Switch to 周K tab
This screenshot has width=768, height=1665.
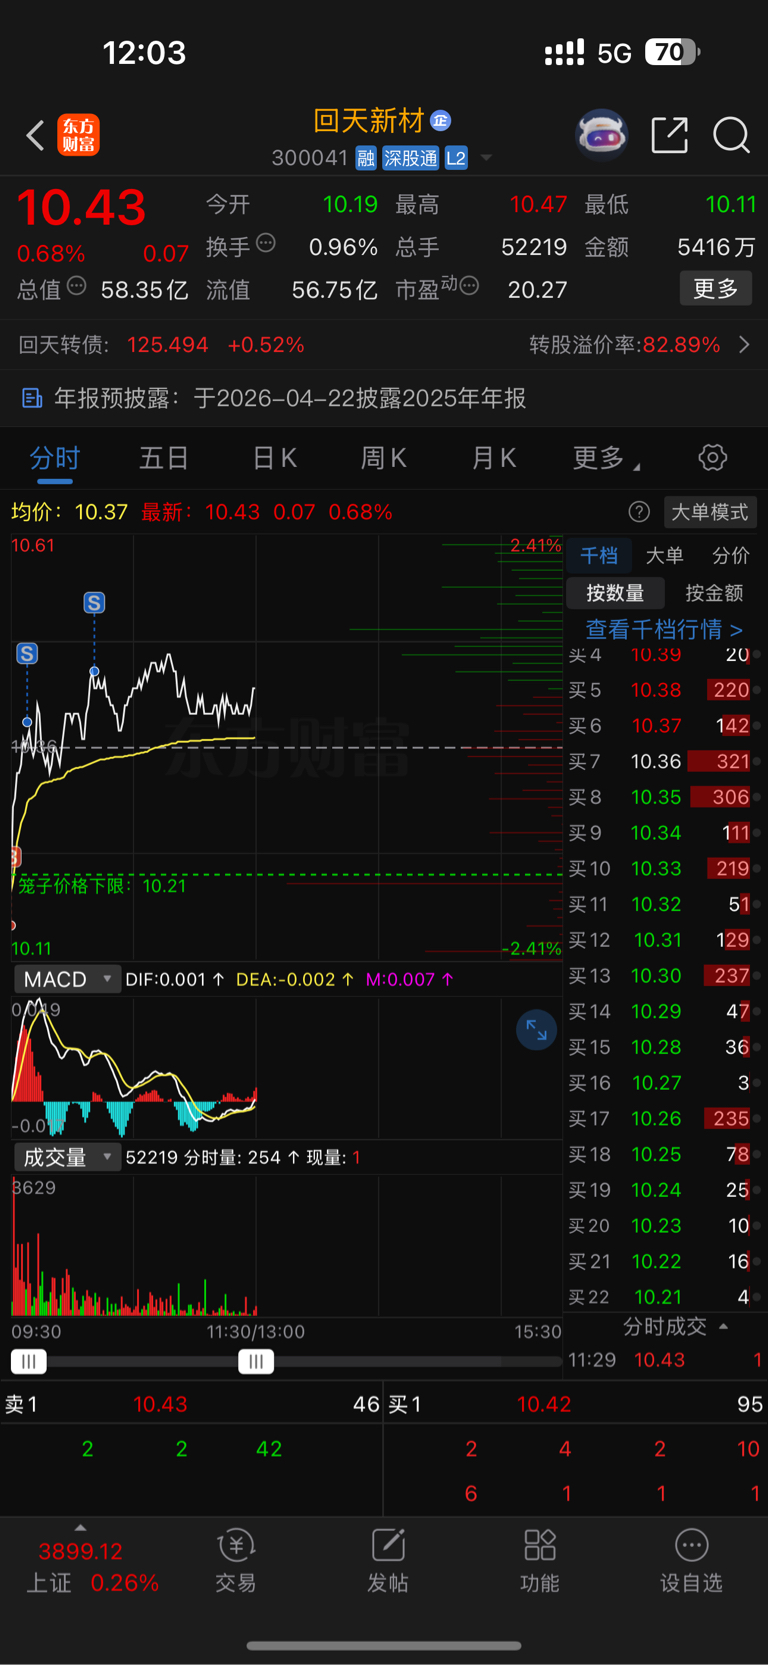[x=384, y=458]
